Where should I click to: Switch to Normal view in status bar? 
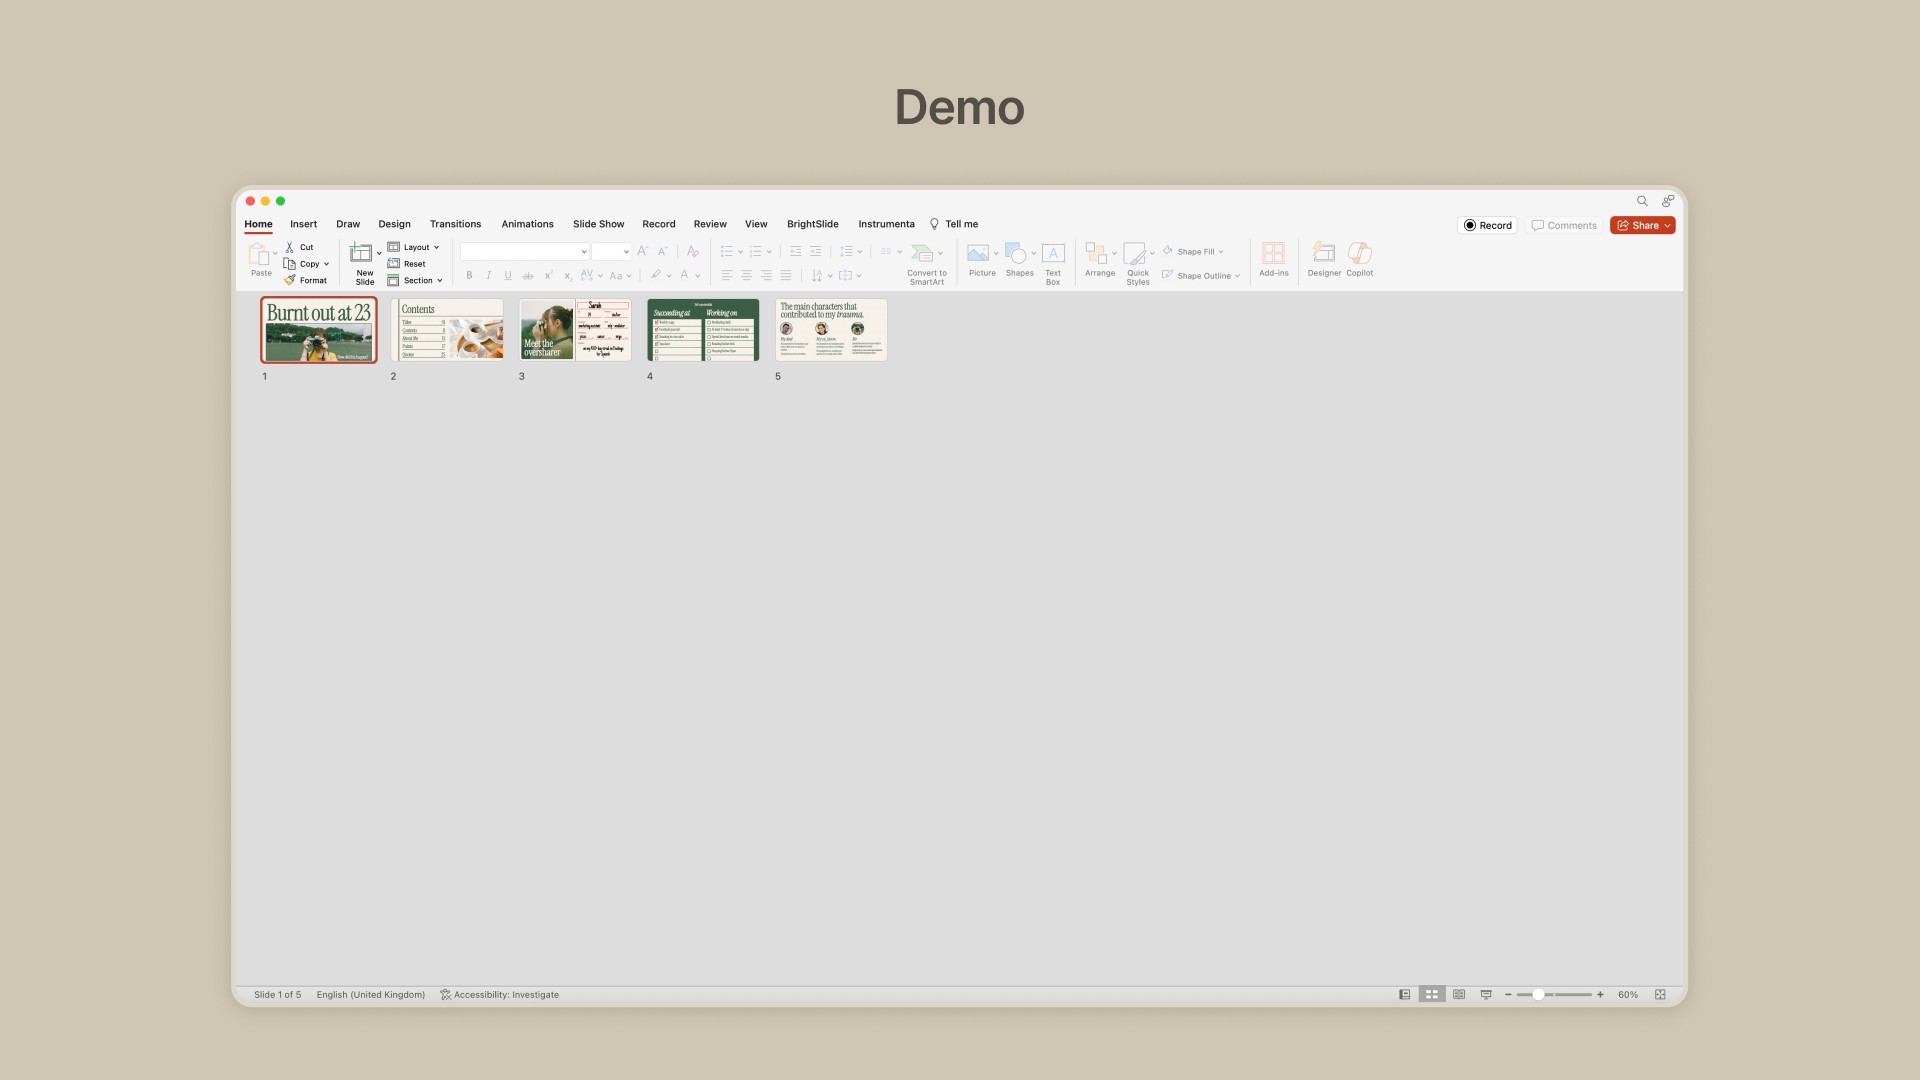pyautogui.click(x=1405, y=995)
